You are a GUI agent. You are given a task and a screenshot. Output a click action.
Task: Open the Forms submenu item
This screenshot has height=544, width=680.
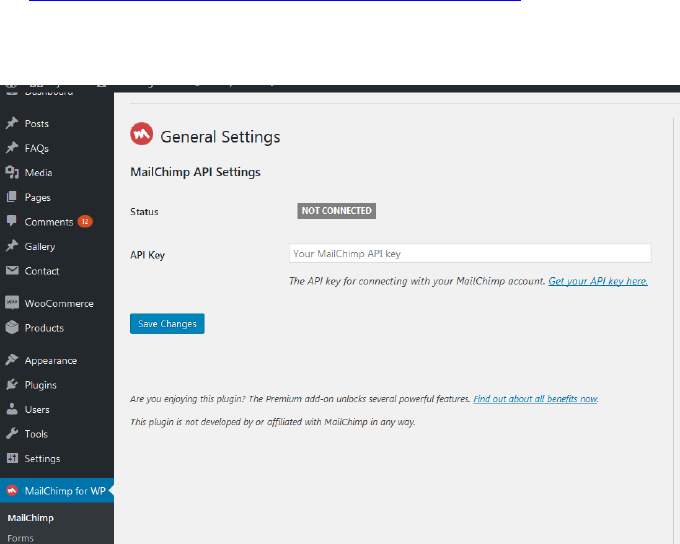(x=20, y=538)
